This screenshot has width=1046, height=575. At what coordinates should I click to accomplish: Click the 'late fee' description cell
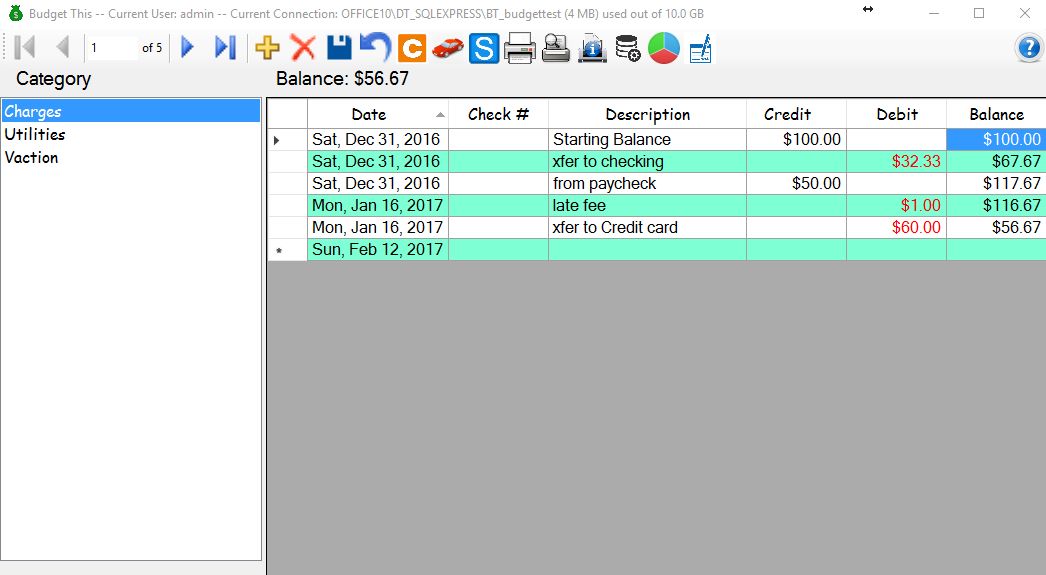pyautogui.click(x=647, y=205)
